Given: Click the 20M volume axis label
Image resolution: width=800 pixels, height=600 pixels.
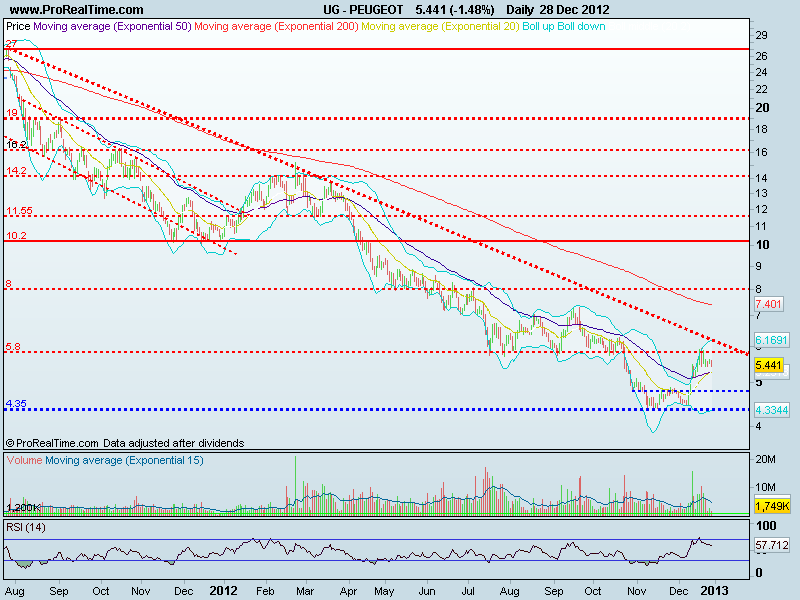Looking at the screenshot, I should point(765,459).
